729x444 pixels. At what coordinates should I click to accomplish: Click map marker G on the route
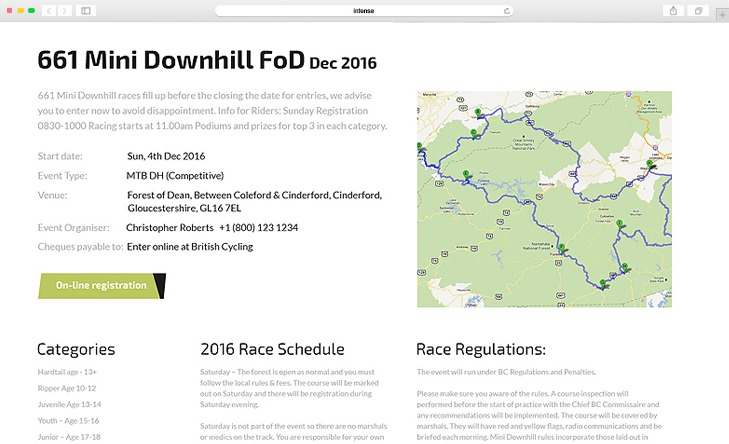(603, 283)
